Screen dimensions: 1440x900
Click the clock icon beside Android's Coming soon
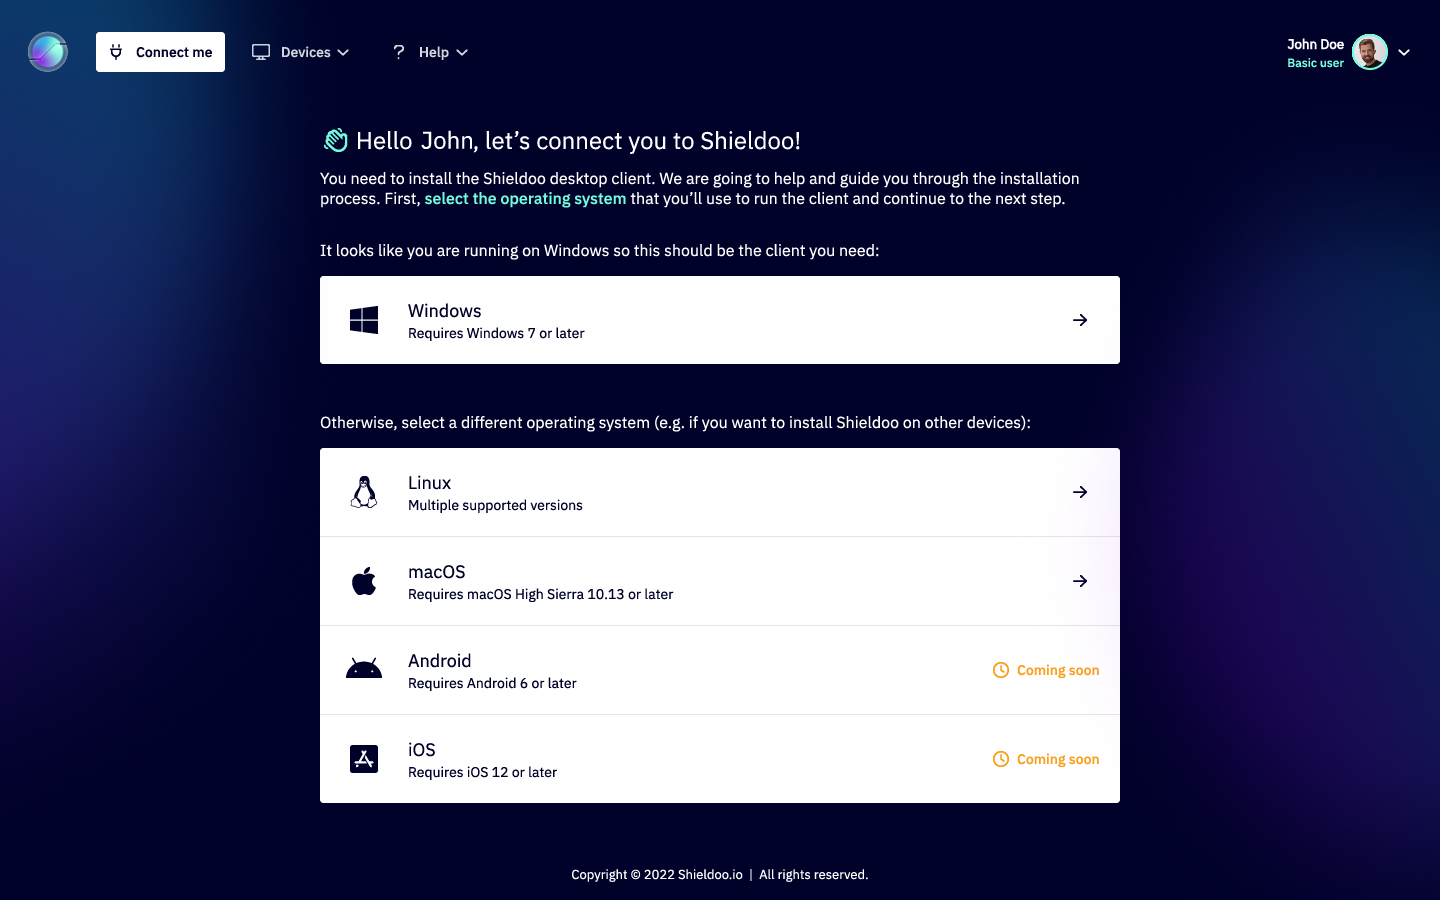click(1000, 670)
